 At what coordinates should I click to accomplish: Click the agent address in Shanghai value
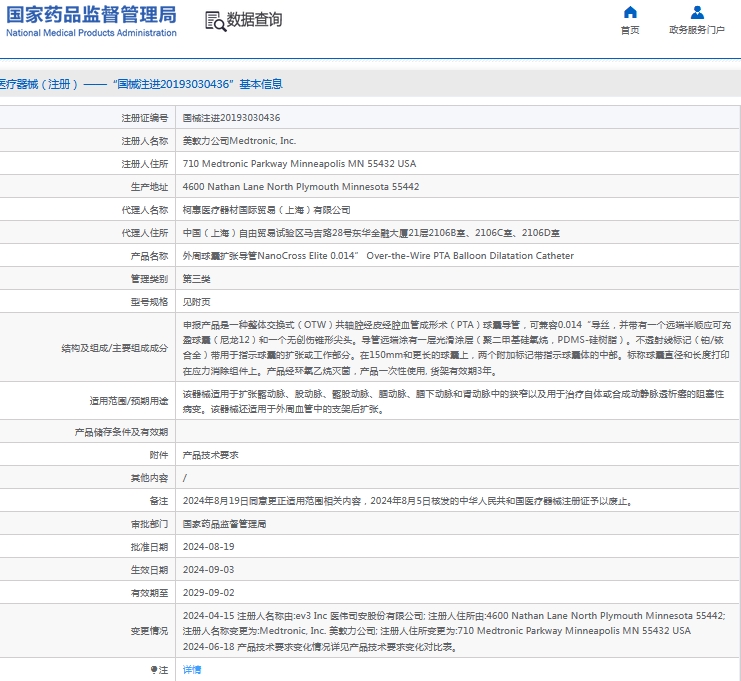pyautogui.click(x=371, y=233)
